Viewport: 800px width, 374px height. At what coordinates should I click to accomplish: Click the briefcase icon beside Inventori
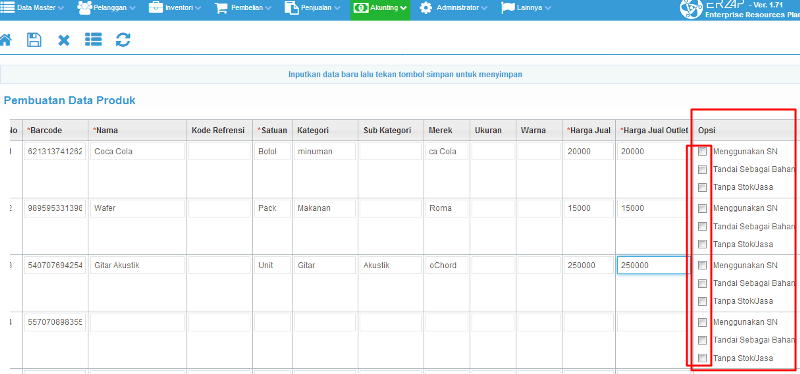click(156, 7)
